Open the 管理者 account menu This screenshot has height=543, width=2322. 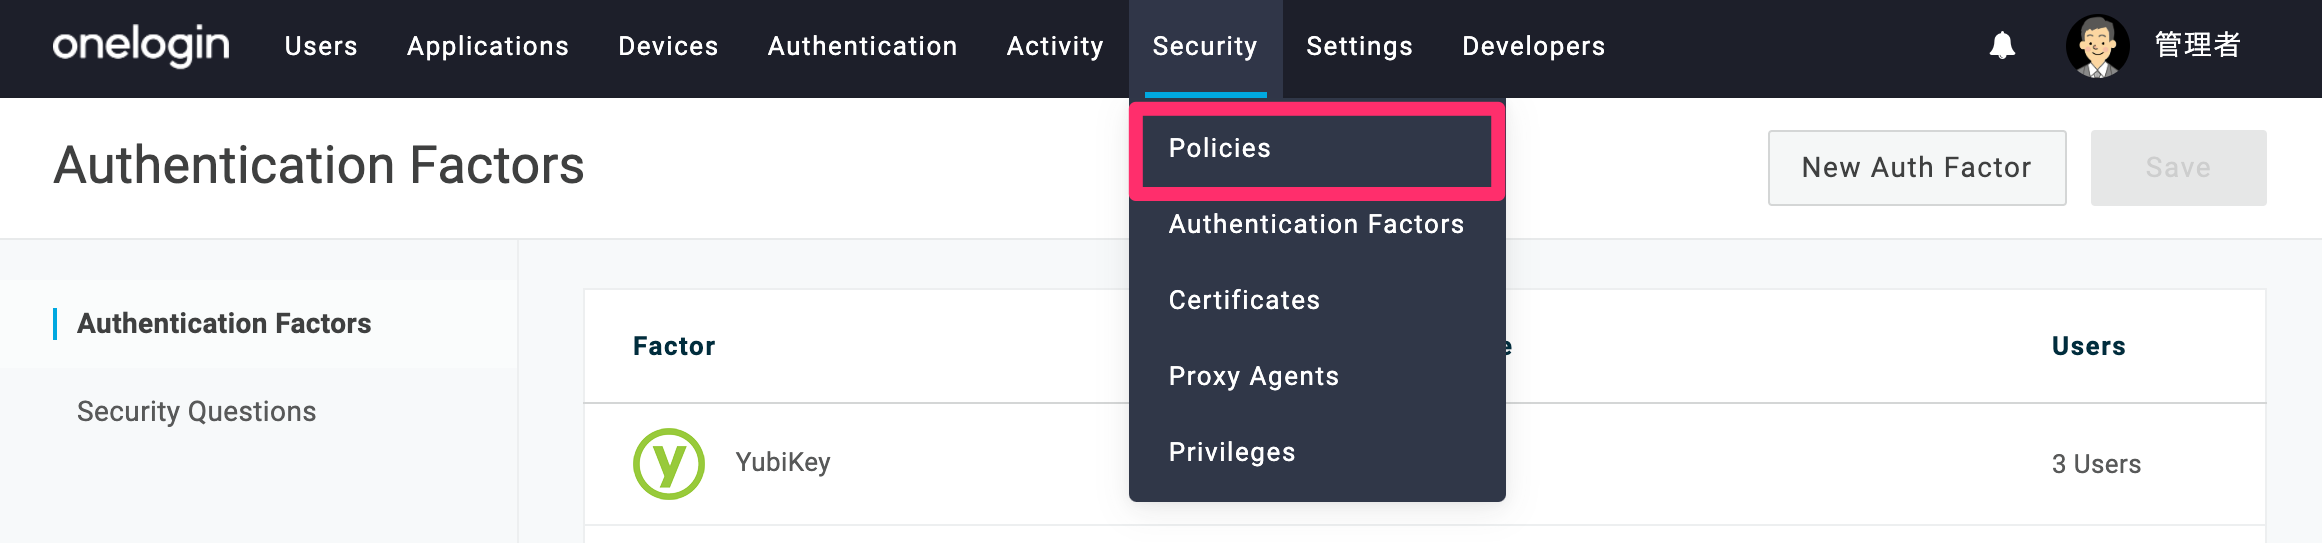tap(2197, 46)
